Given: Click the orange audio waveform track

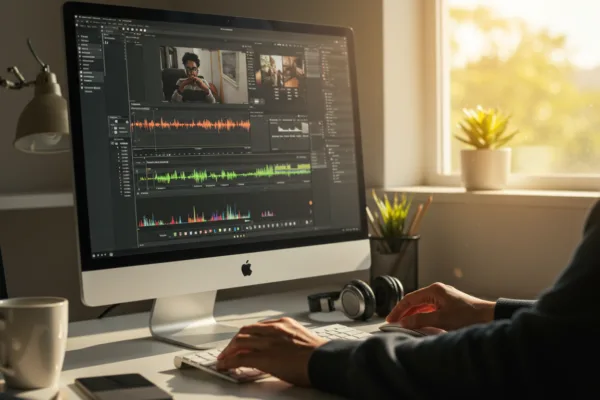Looking at the screenshot, I should [x=191, y=125].
